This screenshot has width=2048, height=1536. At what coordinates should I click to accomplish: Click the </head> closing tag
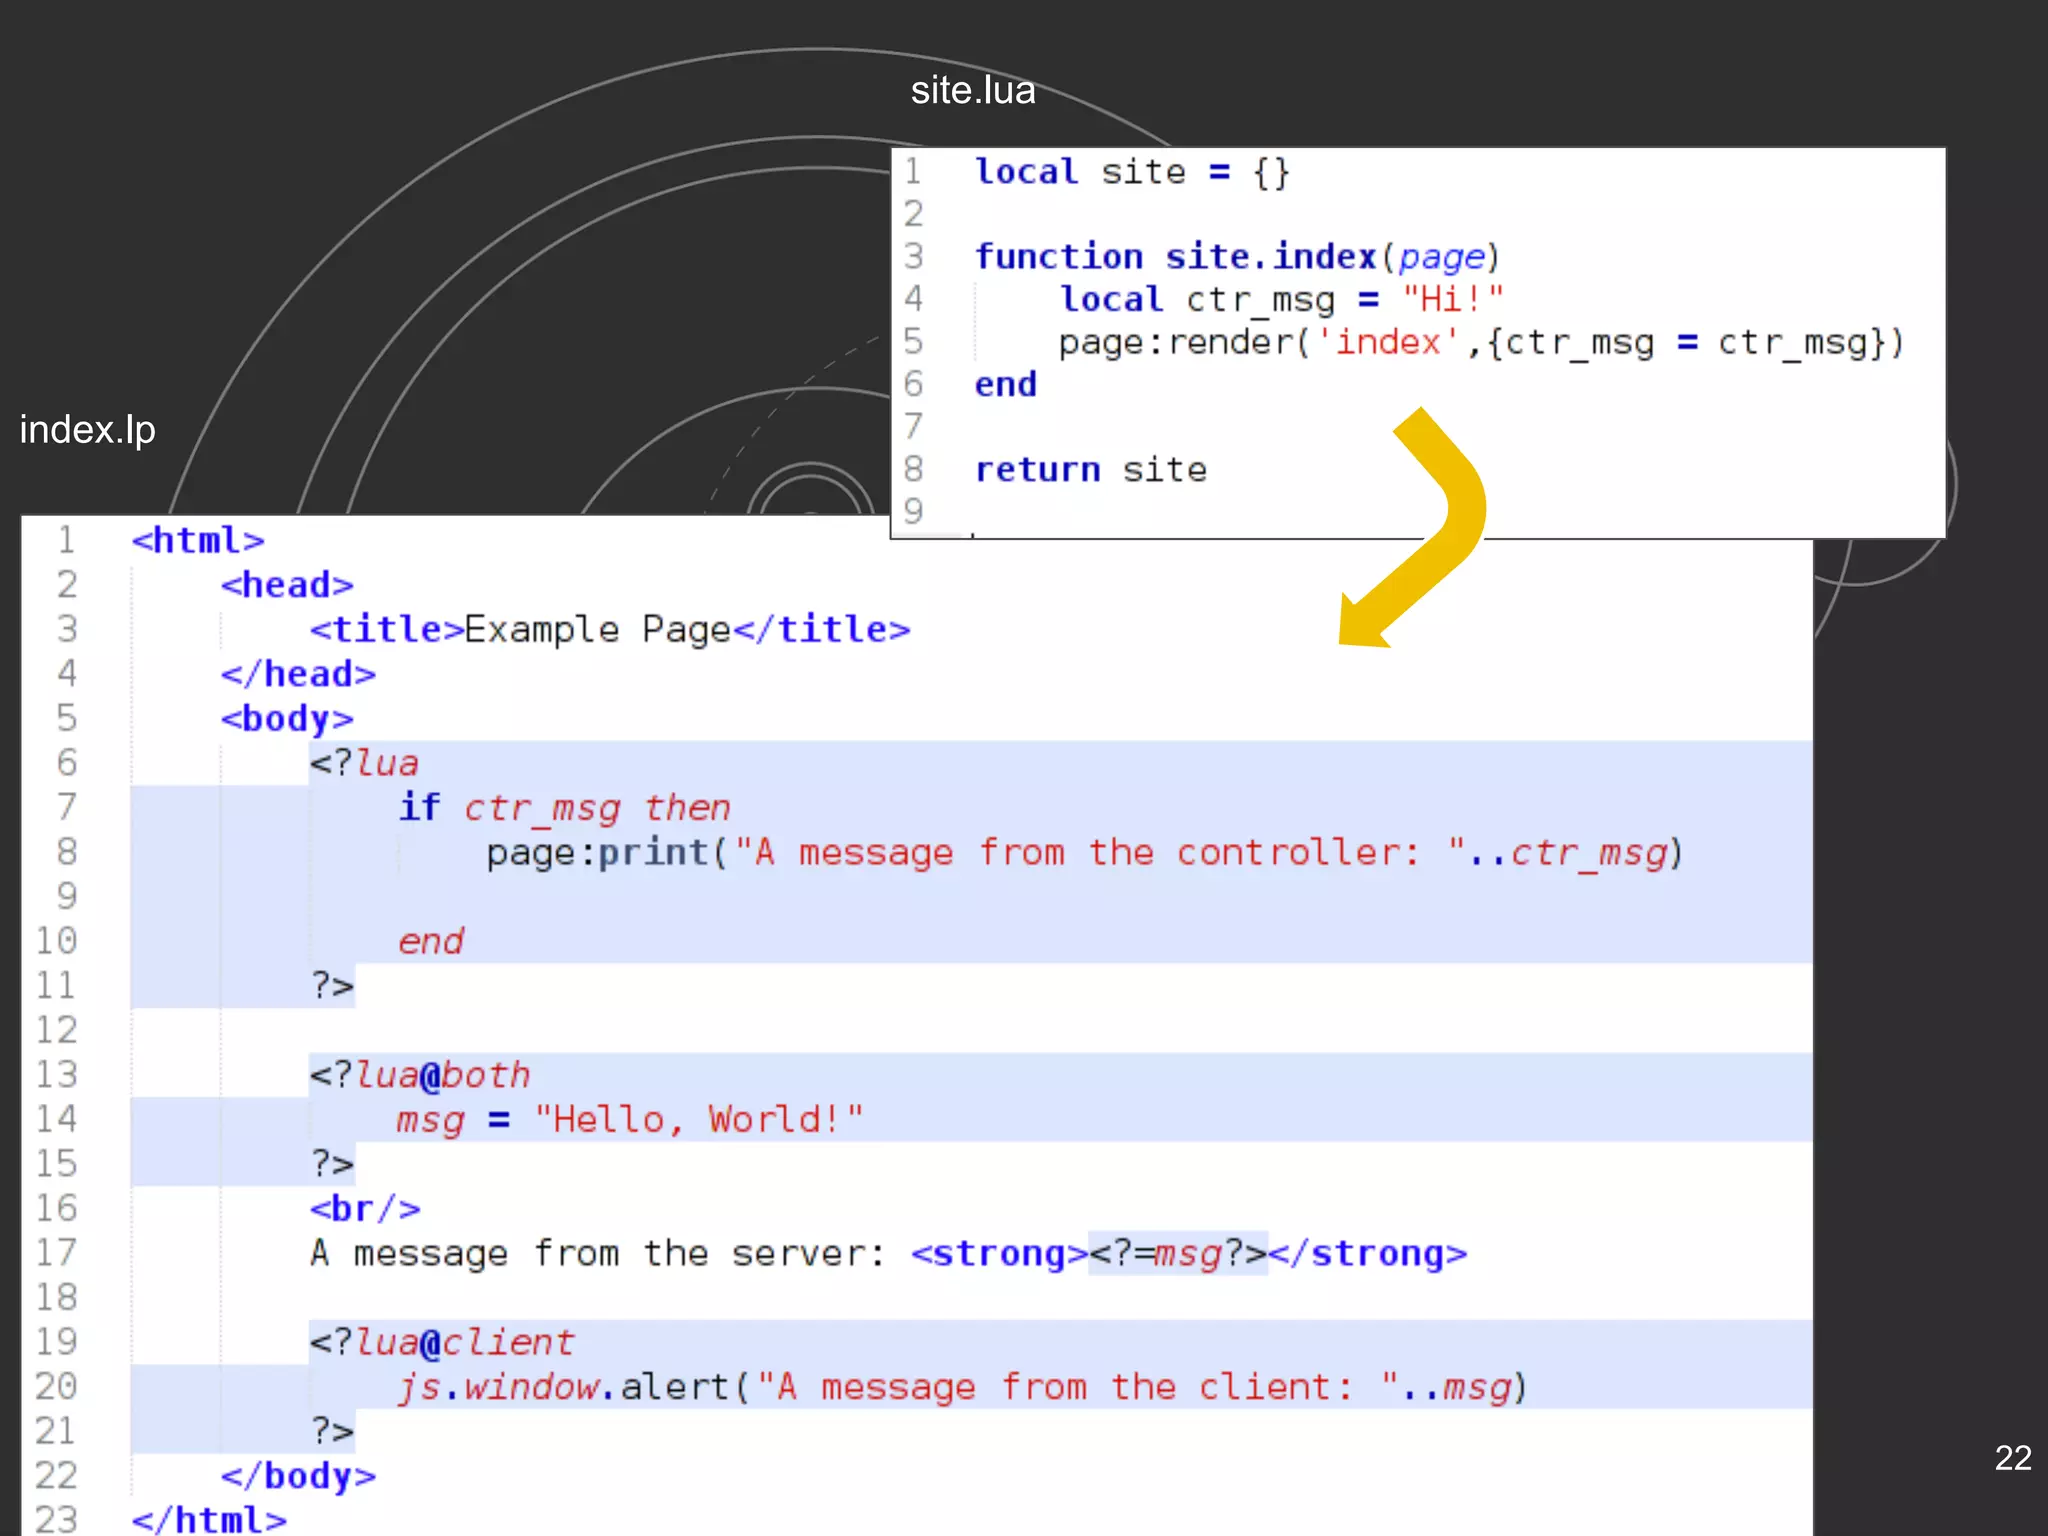298,674
